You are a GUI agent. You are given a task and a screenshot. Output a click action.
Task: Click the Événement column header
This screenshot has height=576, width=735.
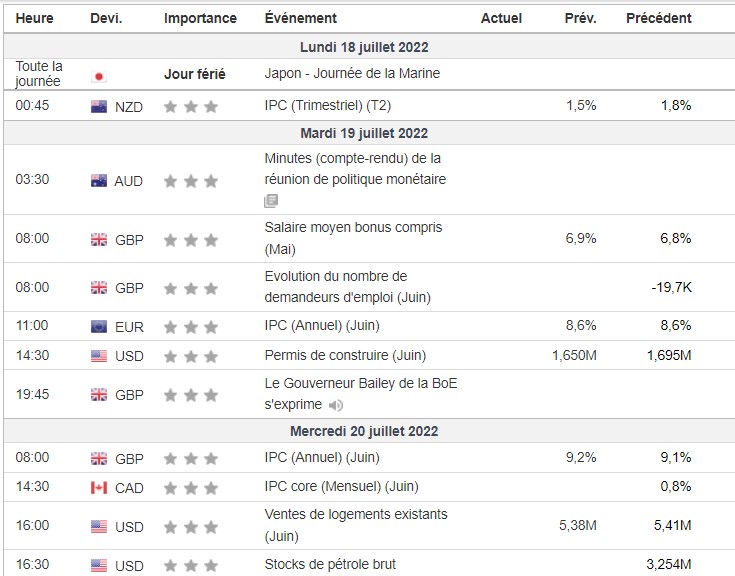tap(301, 18)
